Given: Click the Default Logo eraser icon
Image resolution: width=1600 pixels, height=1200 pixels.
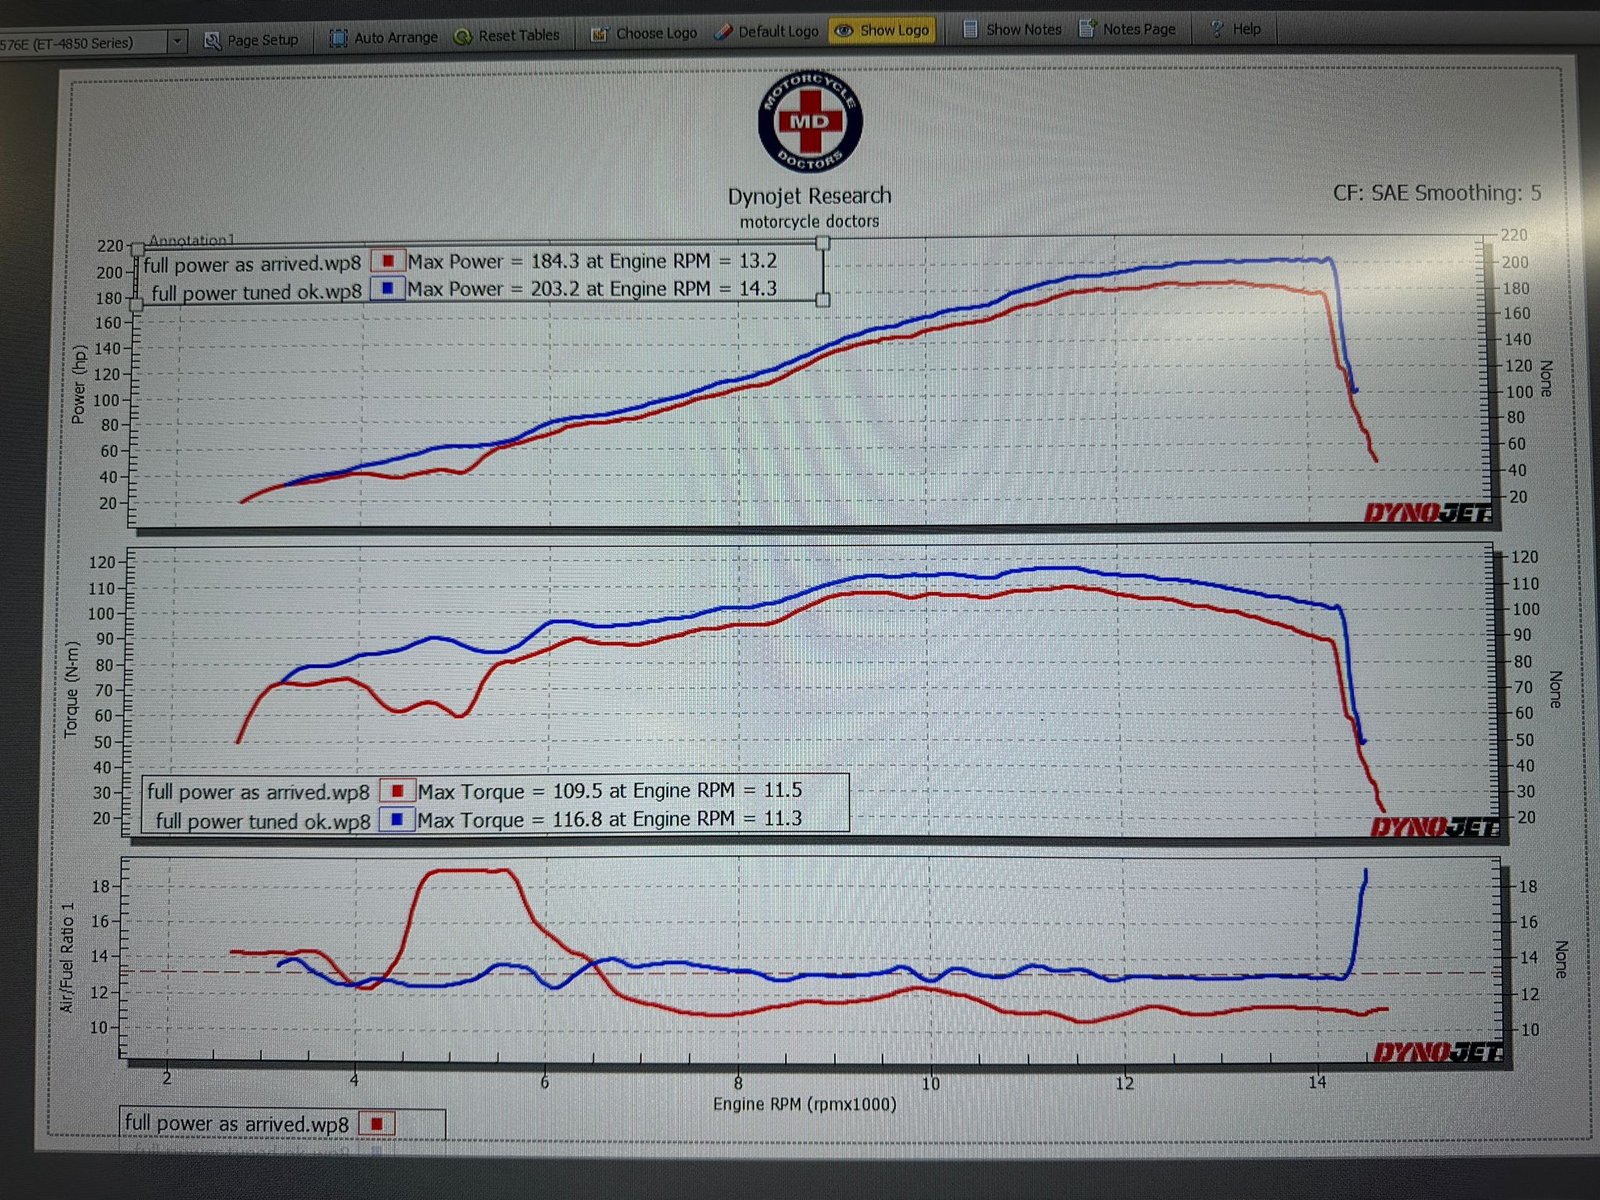Looking at the screenshot, I should click(724, 32).
